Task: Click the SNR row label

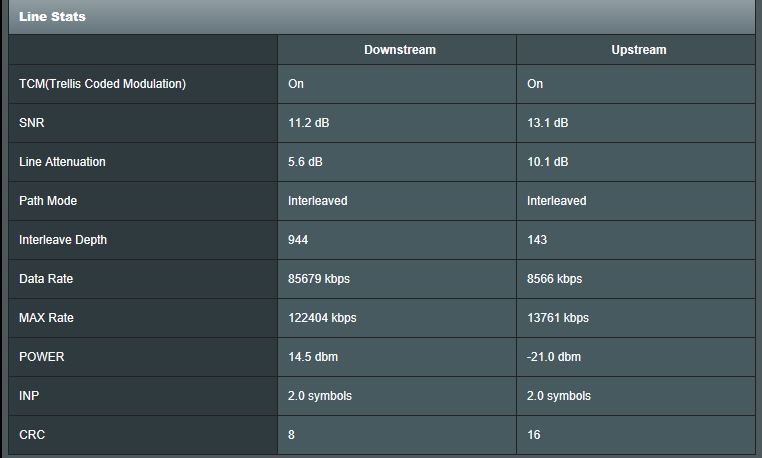Action: click(x=32, y=123)
